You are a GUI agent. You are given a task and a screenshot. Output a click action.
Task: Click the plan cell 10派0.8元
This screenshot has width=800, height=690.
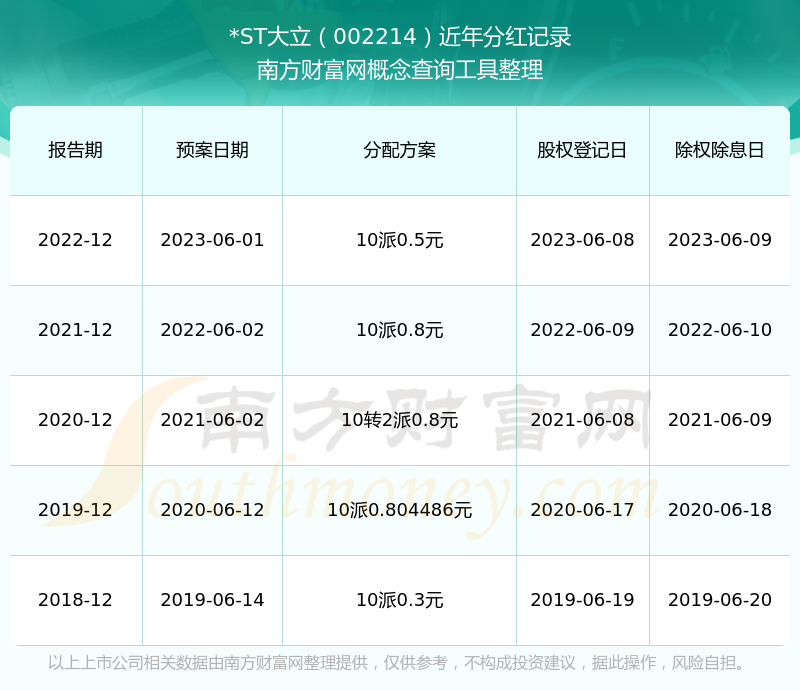click(399, 330)
